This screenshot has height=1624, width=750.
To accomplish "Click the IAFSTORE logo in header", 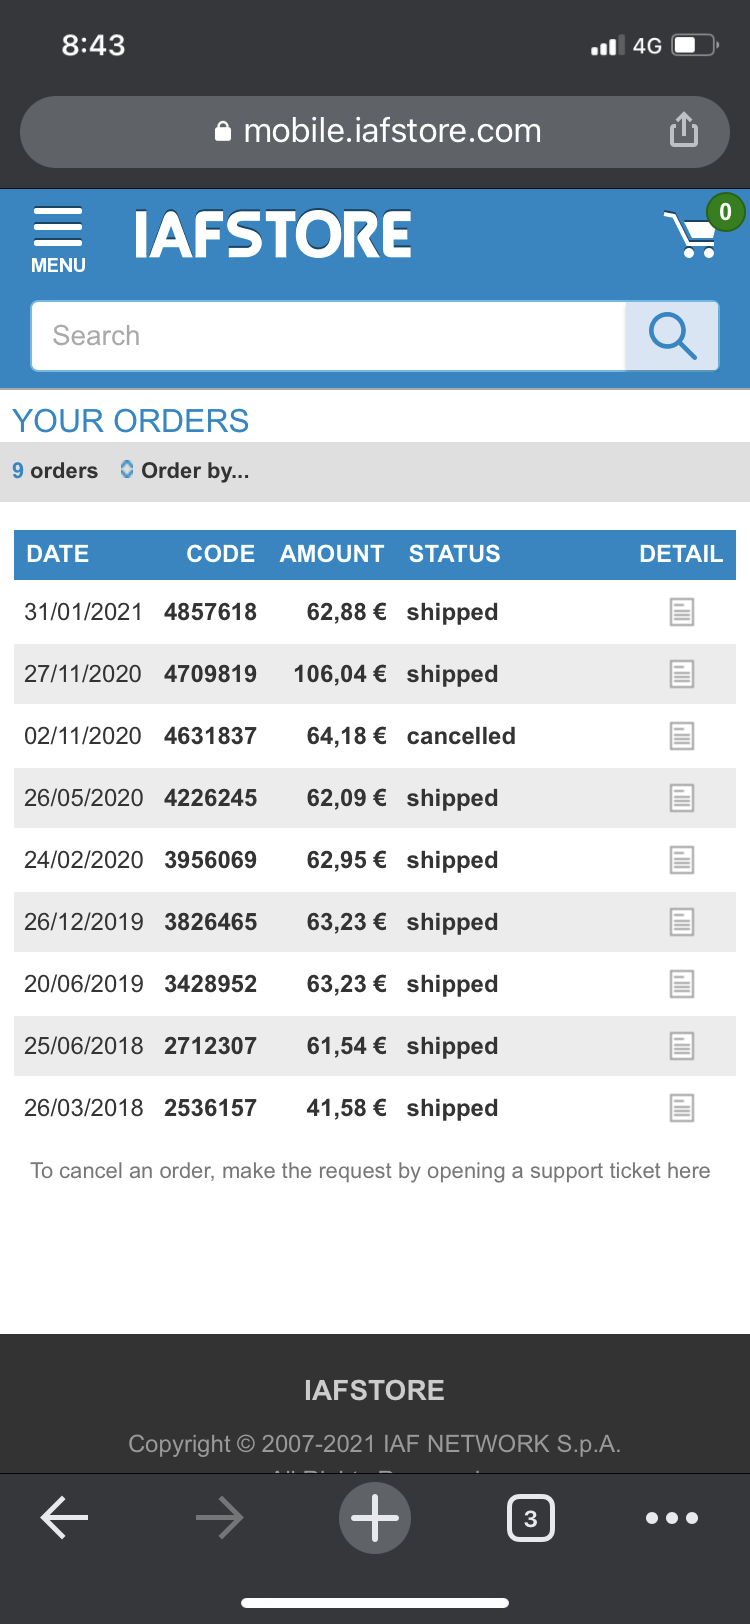I will tap(273, 235).
